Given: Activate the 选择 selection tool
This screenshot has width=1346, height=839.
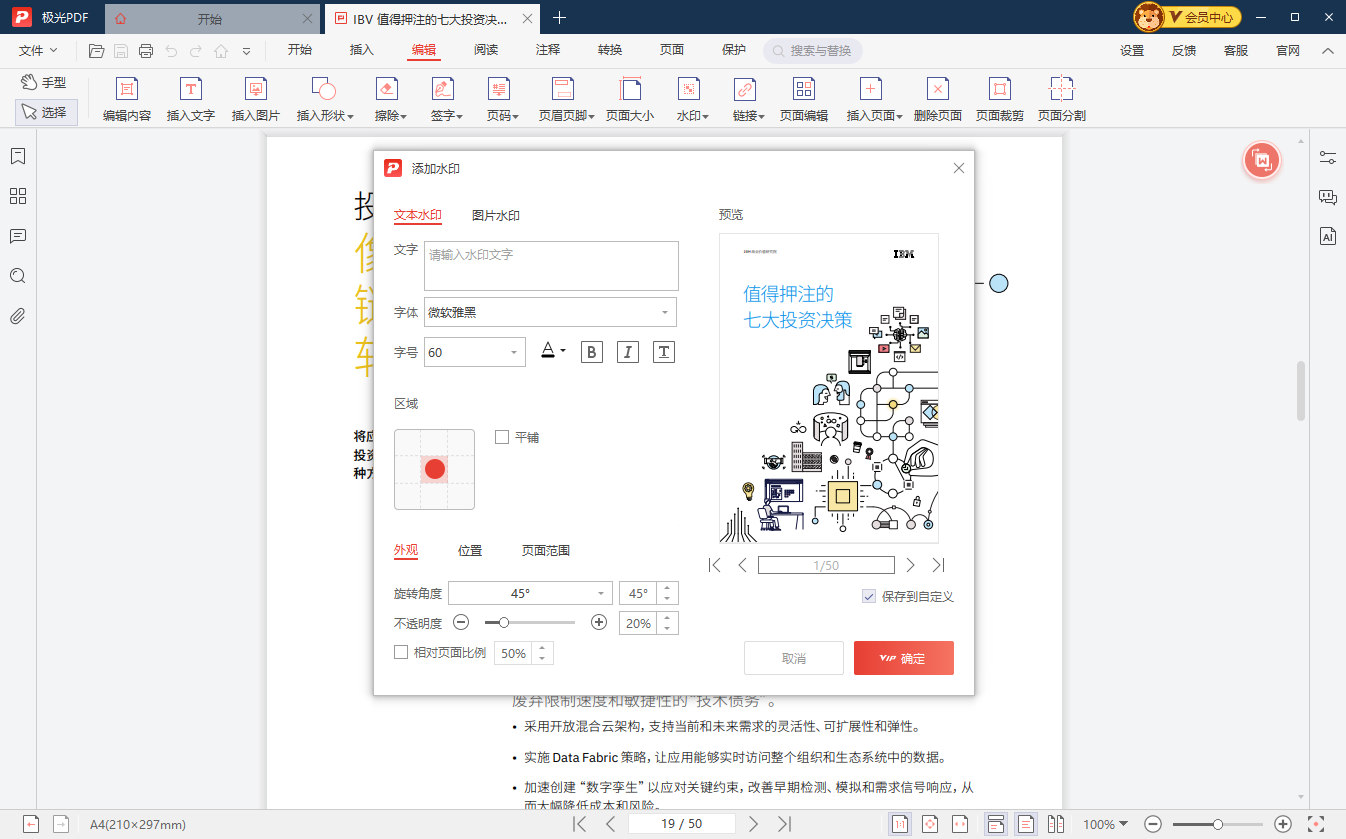Looking at the screenshot, I should tap(45, 112).
